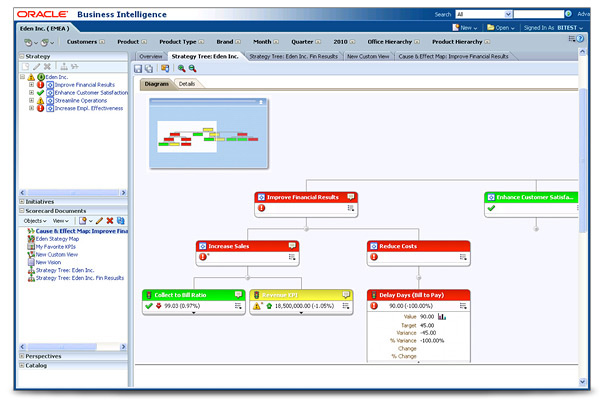Switch to the Overview tab
Screen dimensions: 600x400
click(x=150, y=56)
